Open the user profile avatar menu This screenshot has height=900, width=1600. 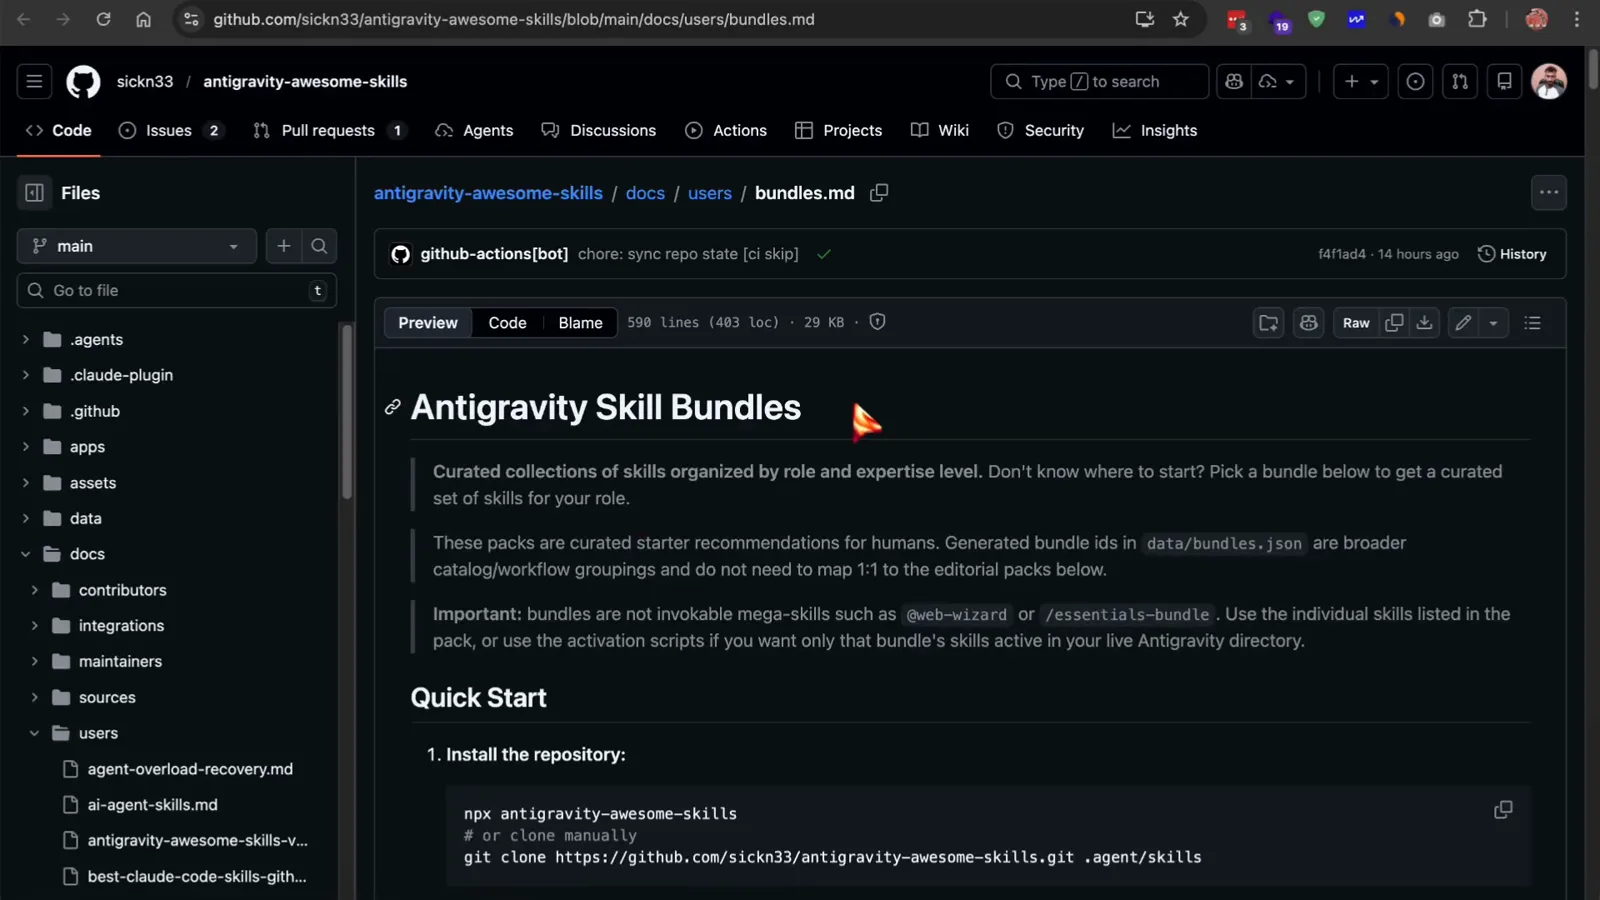pyautogui.click(x=1549, y=81)
